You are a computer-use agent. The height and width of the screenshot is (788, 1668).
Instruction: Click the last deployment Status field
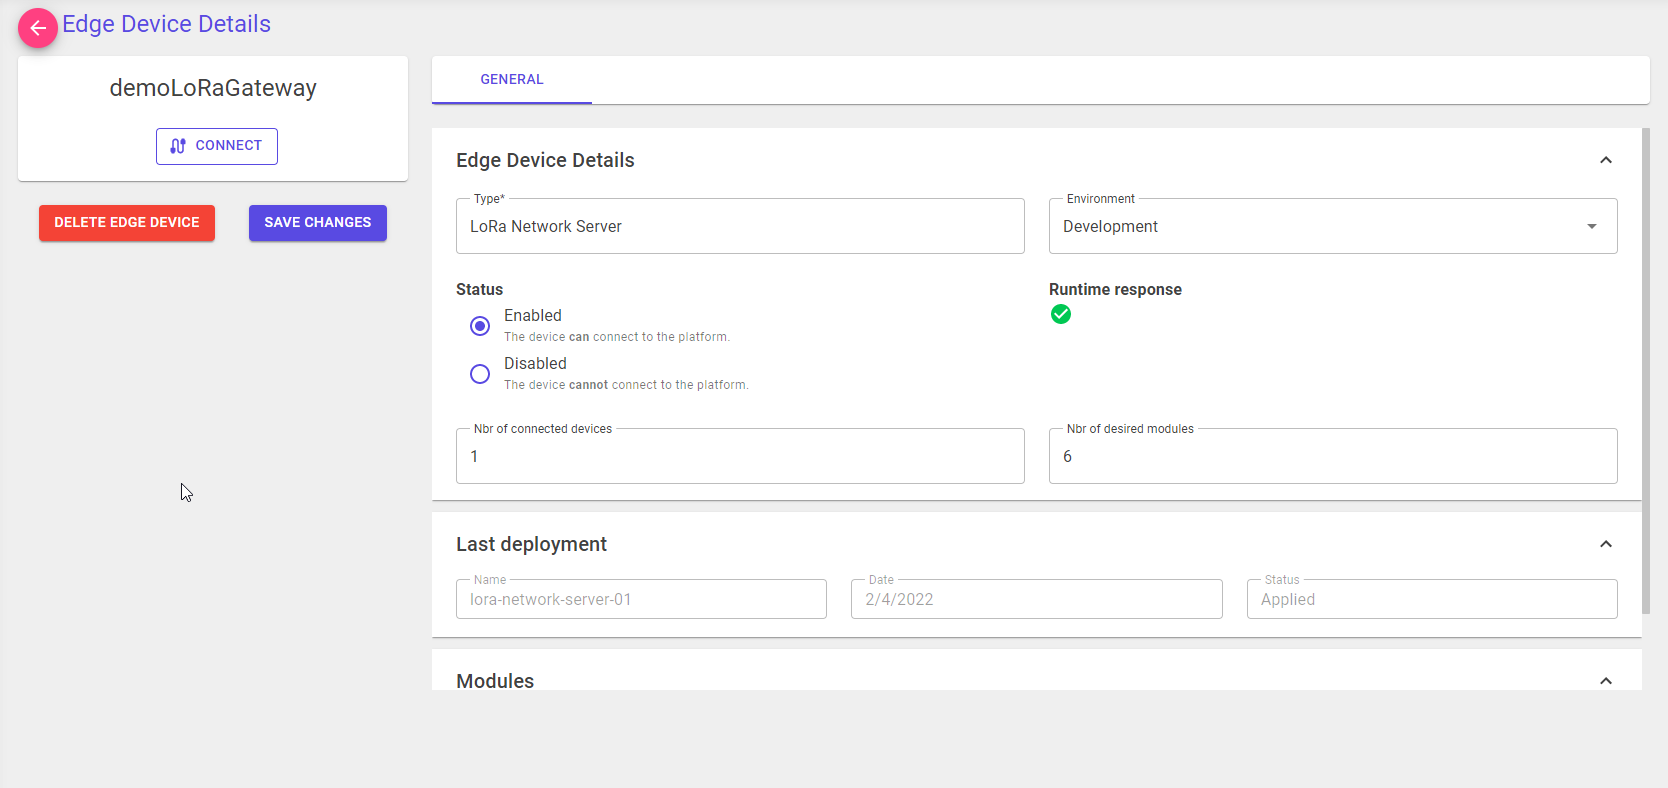coord(1431,600)
